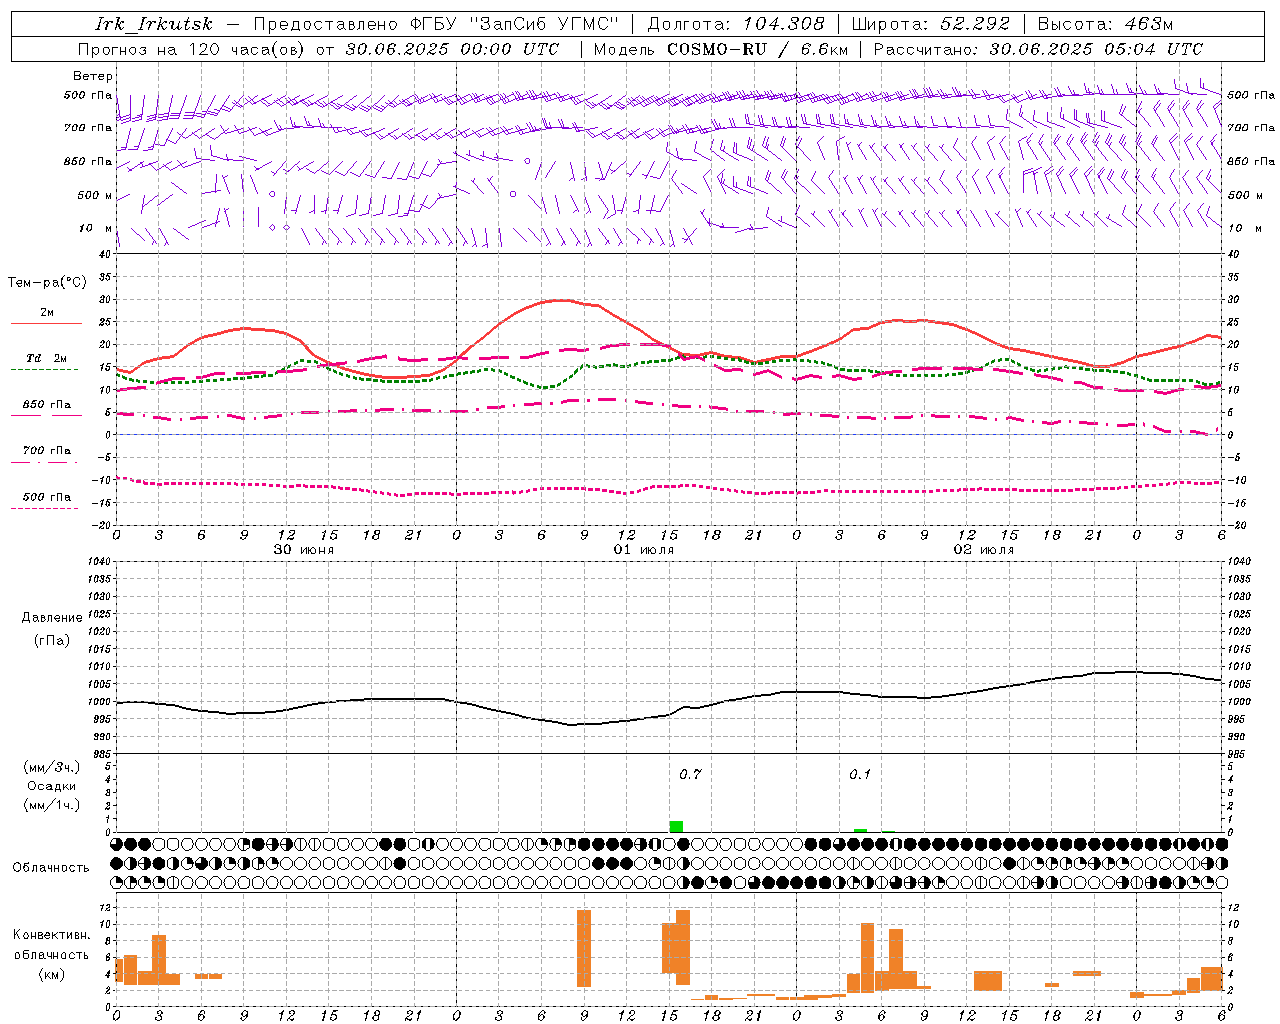
Task: Click the Конвективн. label of convective cloud panel
Action: point(52,935)
